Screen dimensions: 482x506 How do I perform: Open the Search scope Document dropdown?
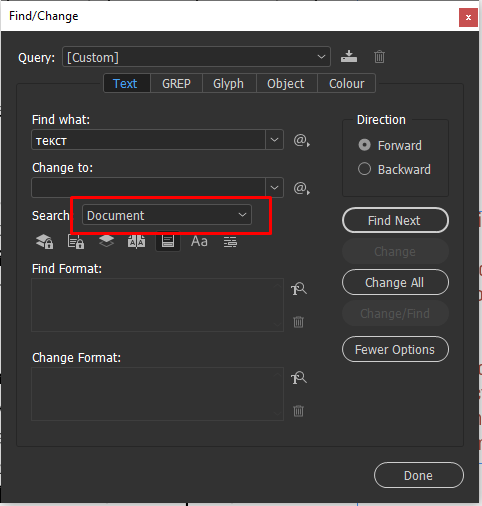[167, 215]
